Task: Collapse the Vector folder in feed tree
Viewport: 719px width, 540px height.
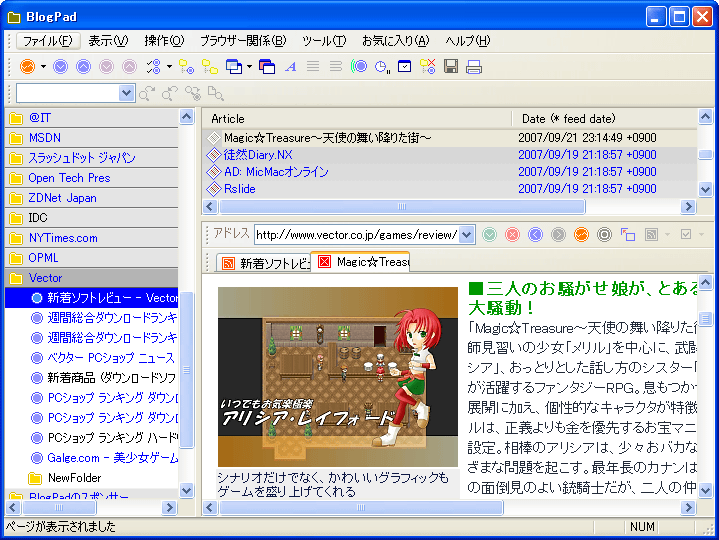Action: click(x=92, y=278)
